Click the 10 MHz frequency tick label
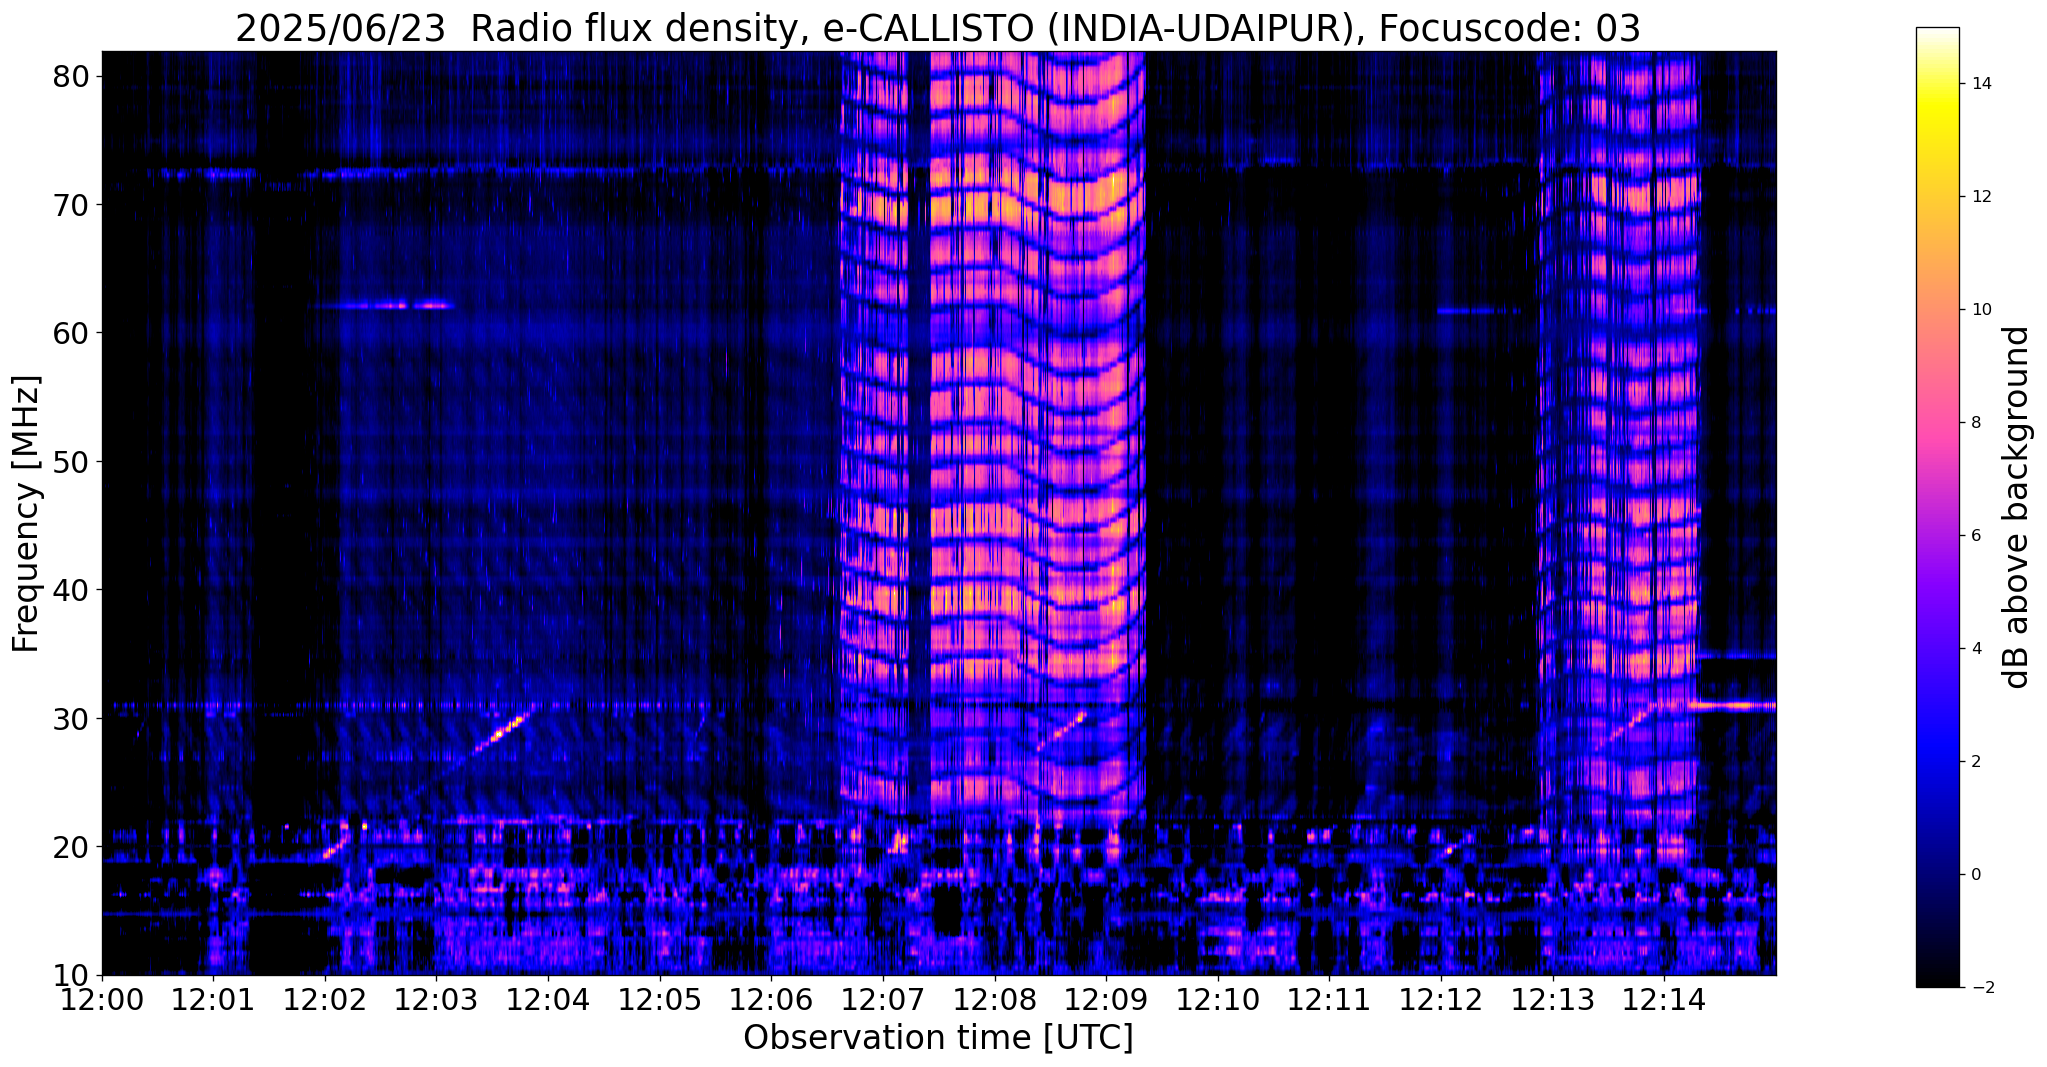 (71, 976)
